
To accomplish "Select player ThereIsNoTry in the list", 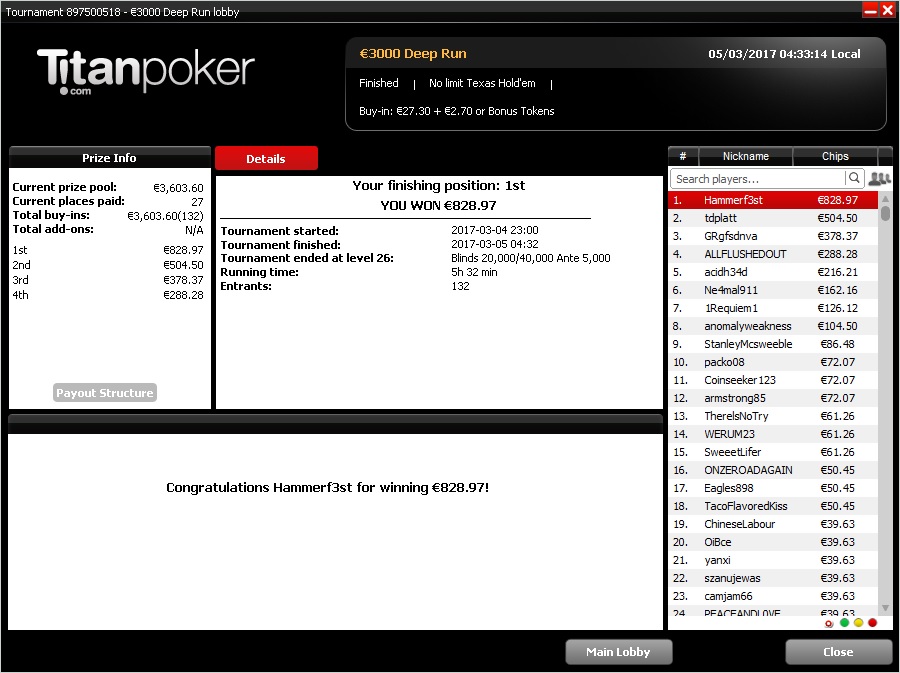I will point(773,416).
